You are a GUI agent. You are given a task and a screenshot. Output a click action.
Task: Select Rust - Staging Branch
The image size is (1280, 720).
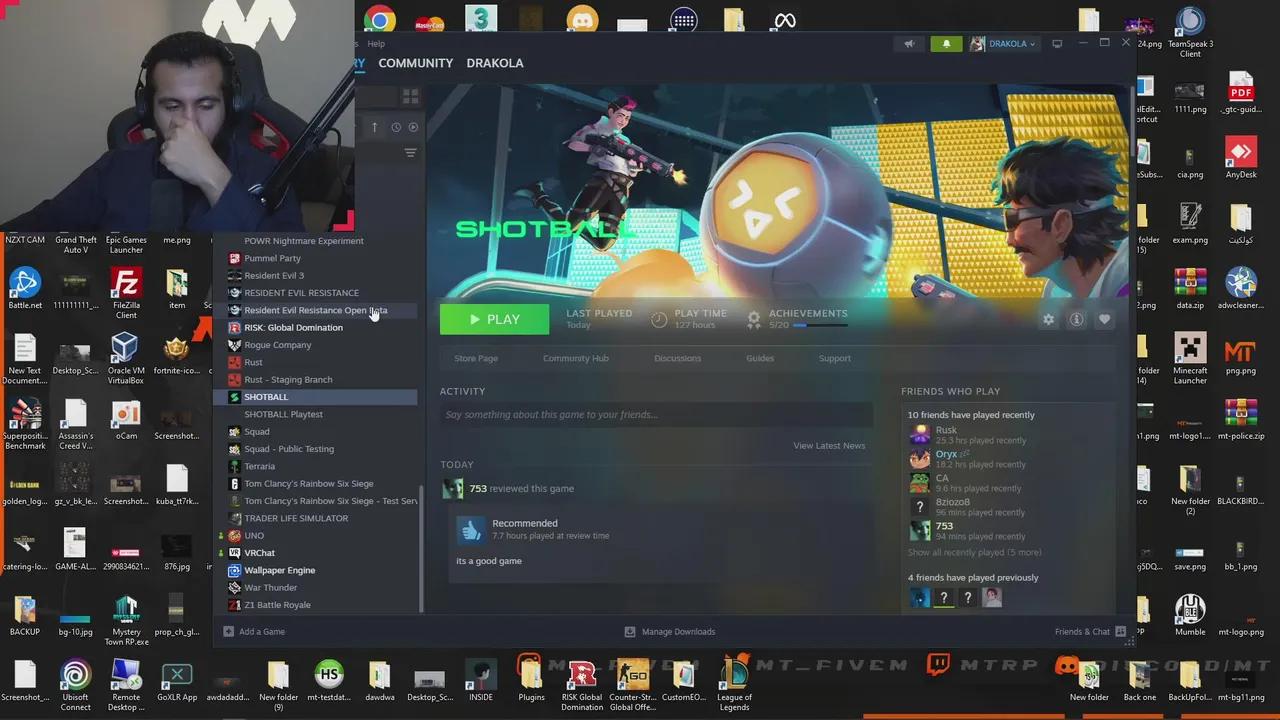pos(288,379)
